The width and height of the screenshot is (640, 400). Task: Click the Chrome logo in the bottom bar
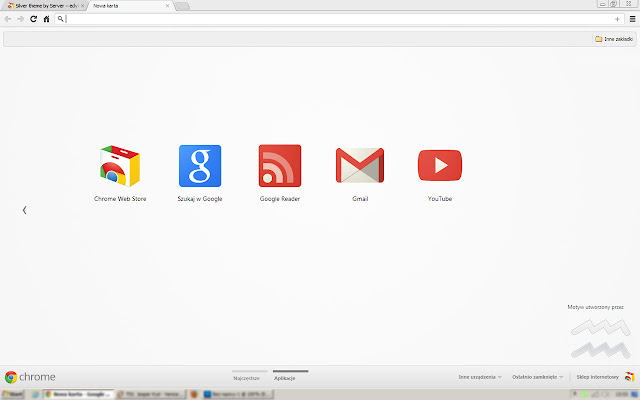(11, 377)
